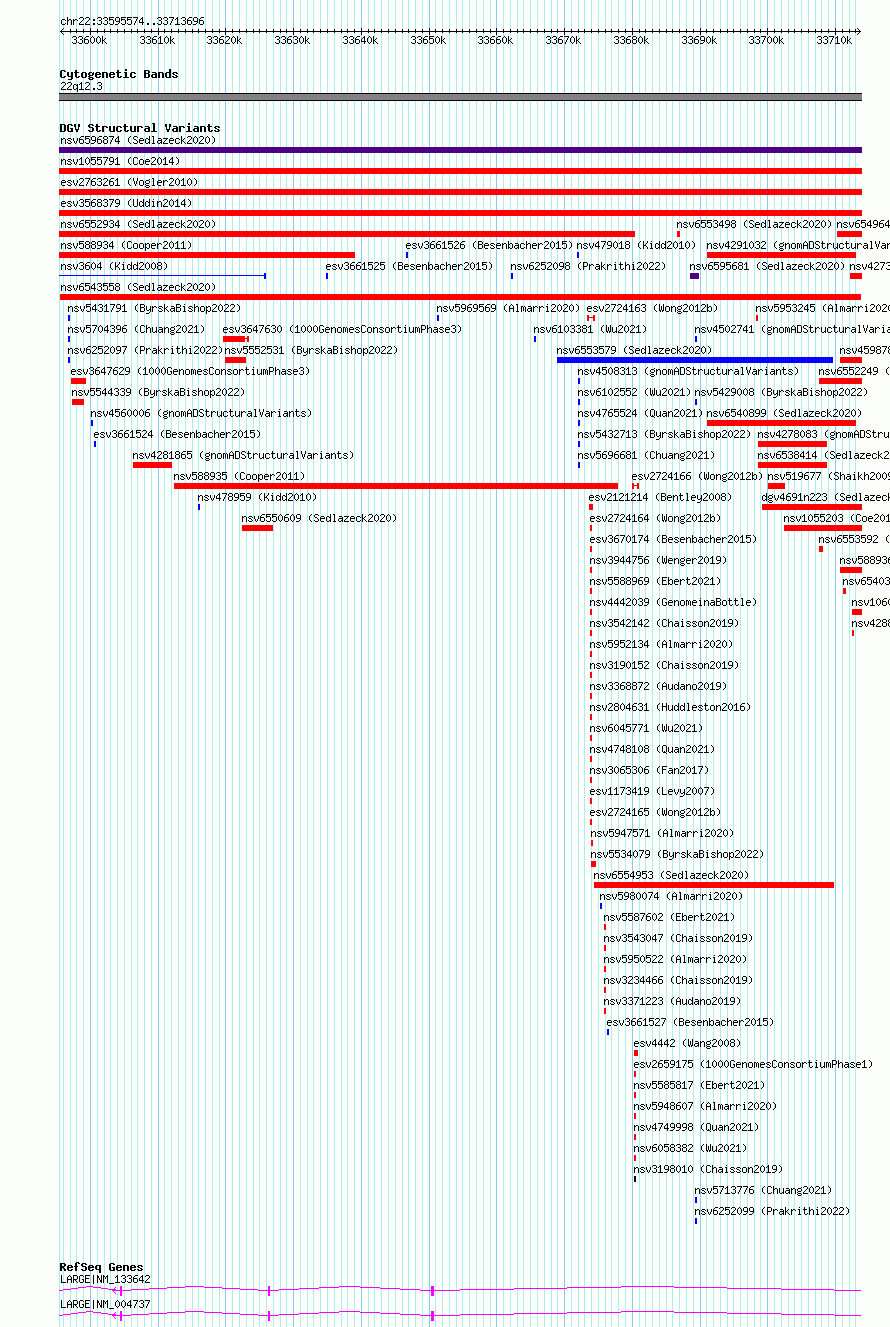The image size is (890, 1327).
Task: Click nsv6595681 (Sedlazeck2020) label
Action: [x=766, y=266]
